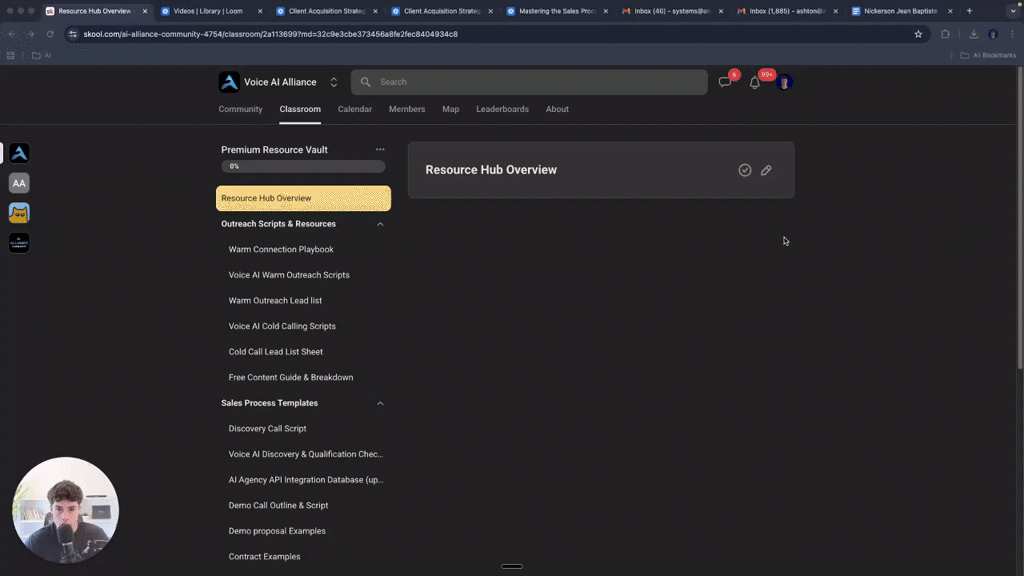Click the Premium Resource Vault course title
Image resolution: width=1024 pixels, height=576 pixels.
coord(274,150)
